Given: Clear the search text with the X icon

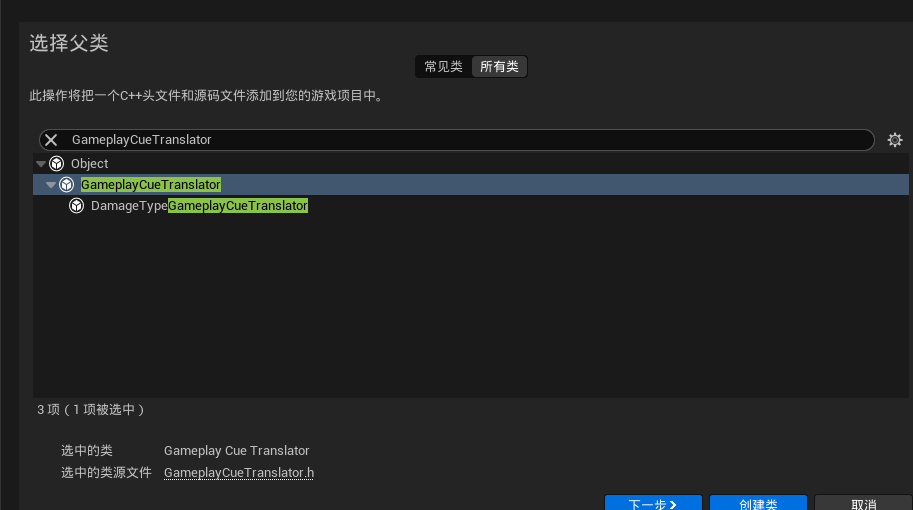Looking at the screenshot, I should pyautogui.click(x=51, y=140).
